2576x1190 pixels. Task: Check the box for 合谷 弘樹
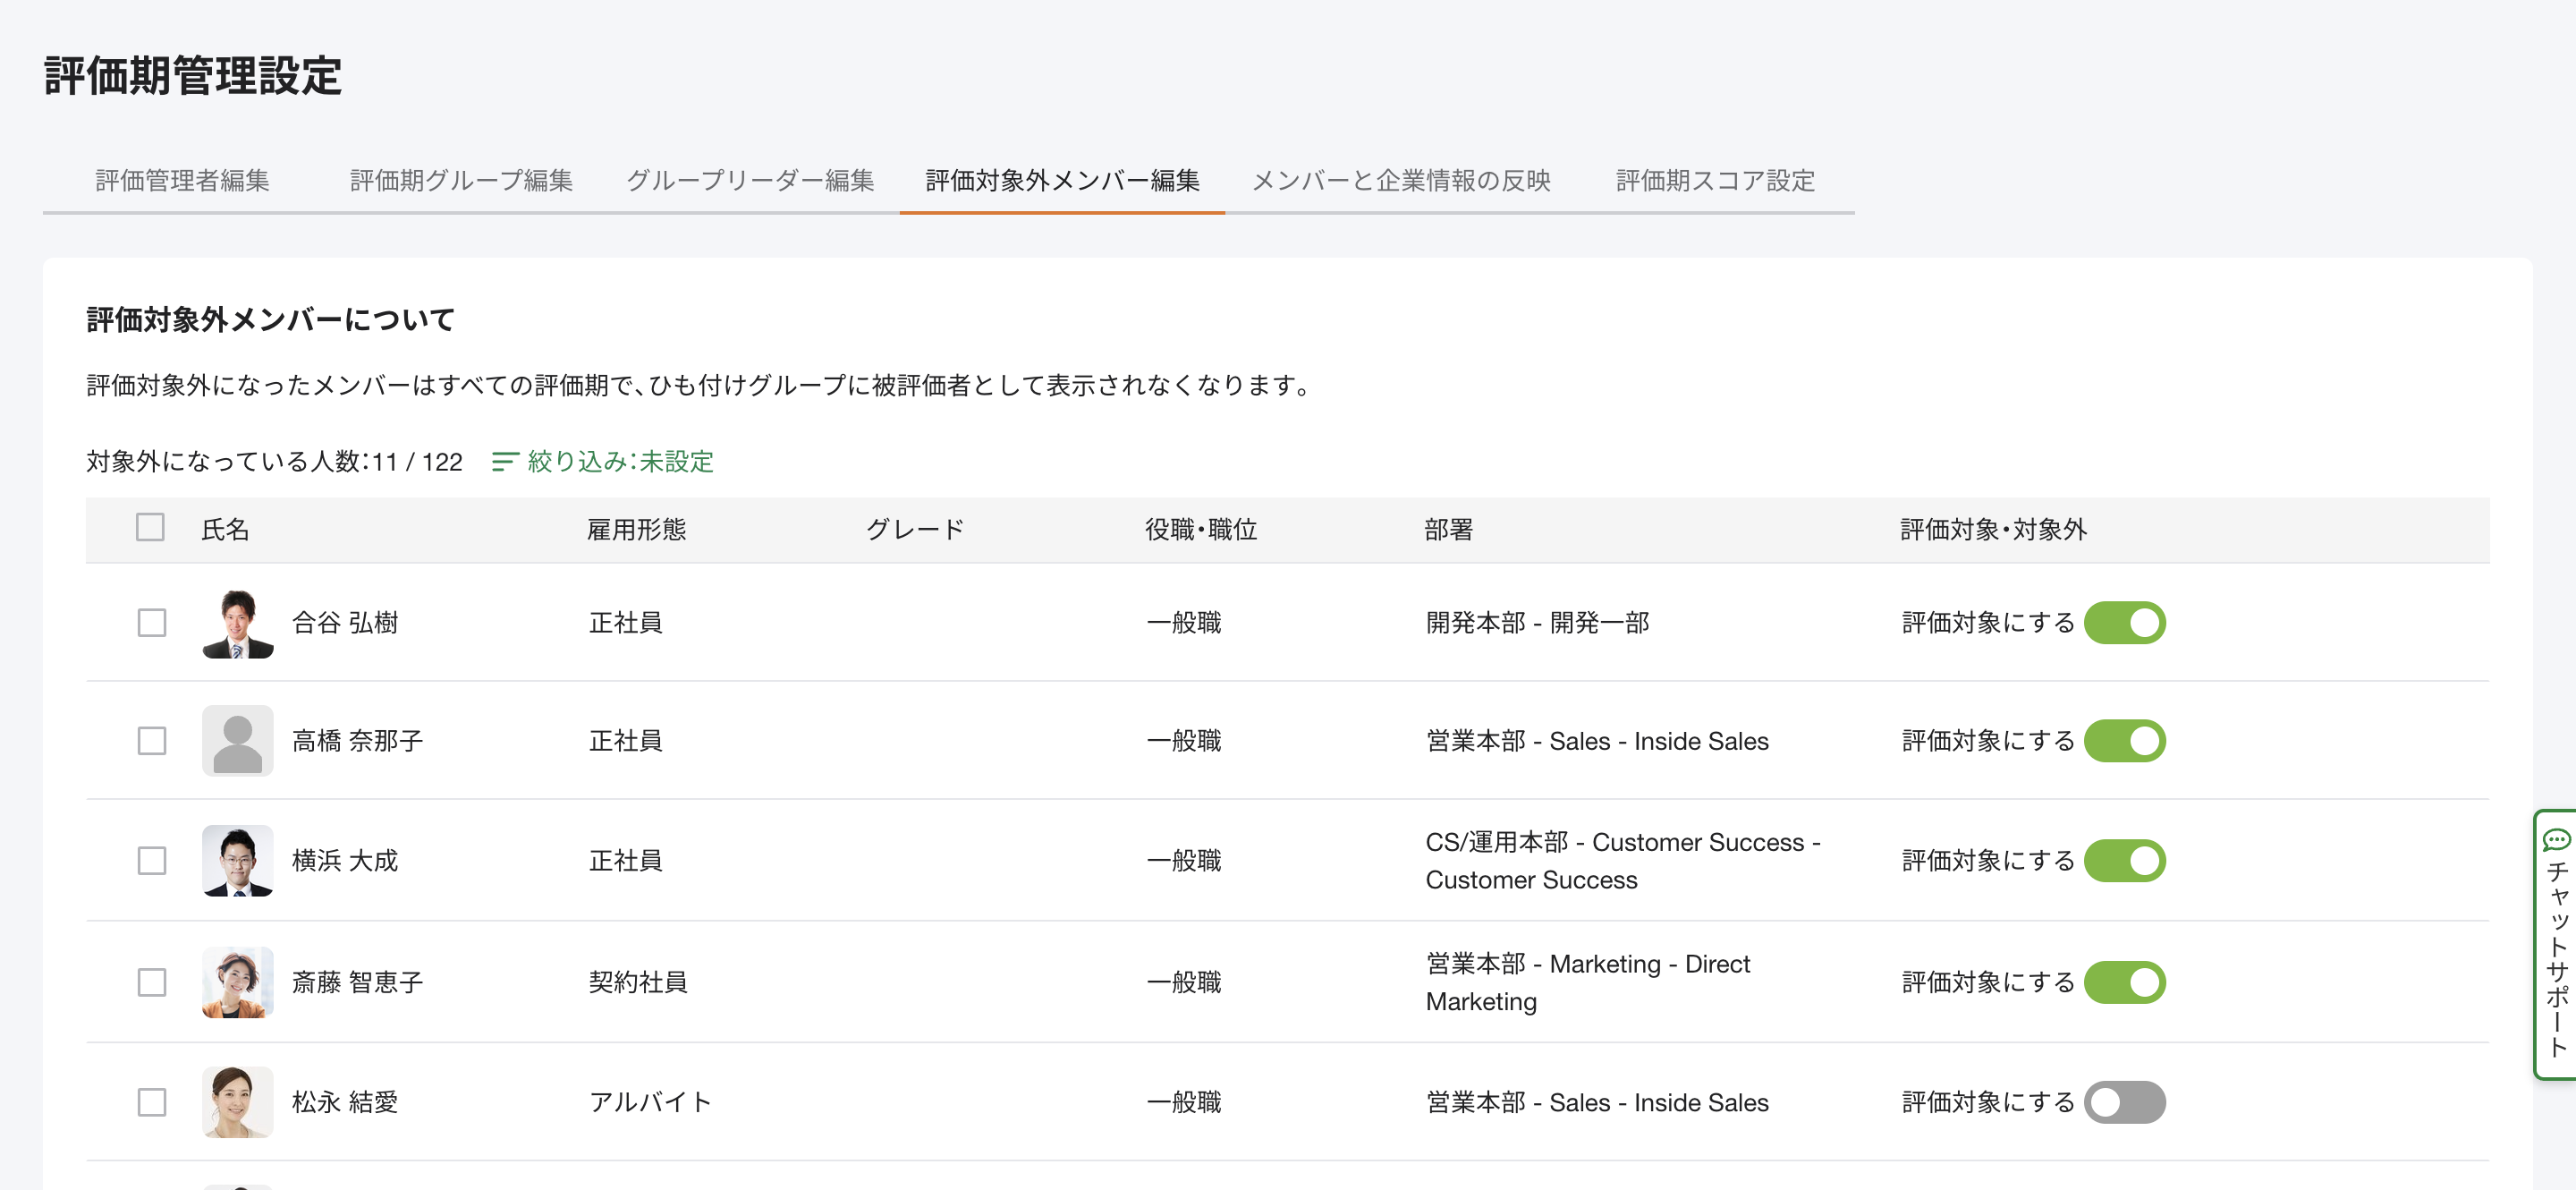[x=152, y=623]
